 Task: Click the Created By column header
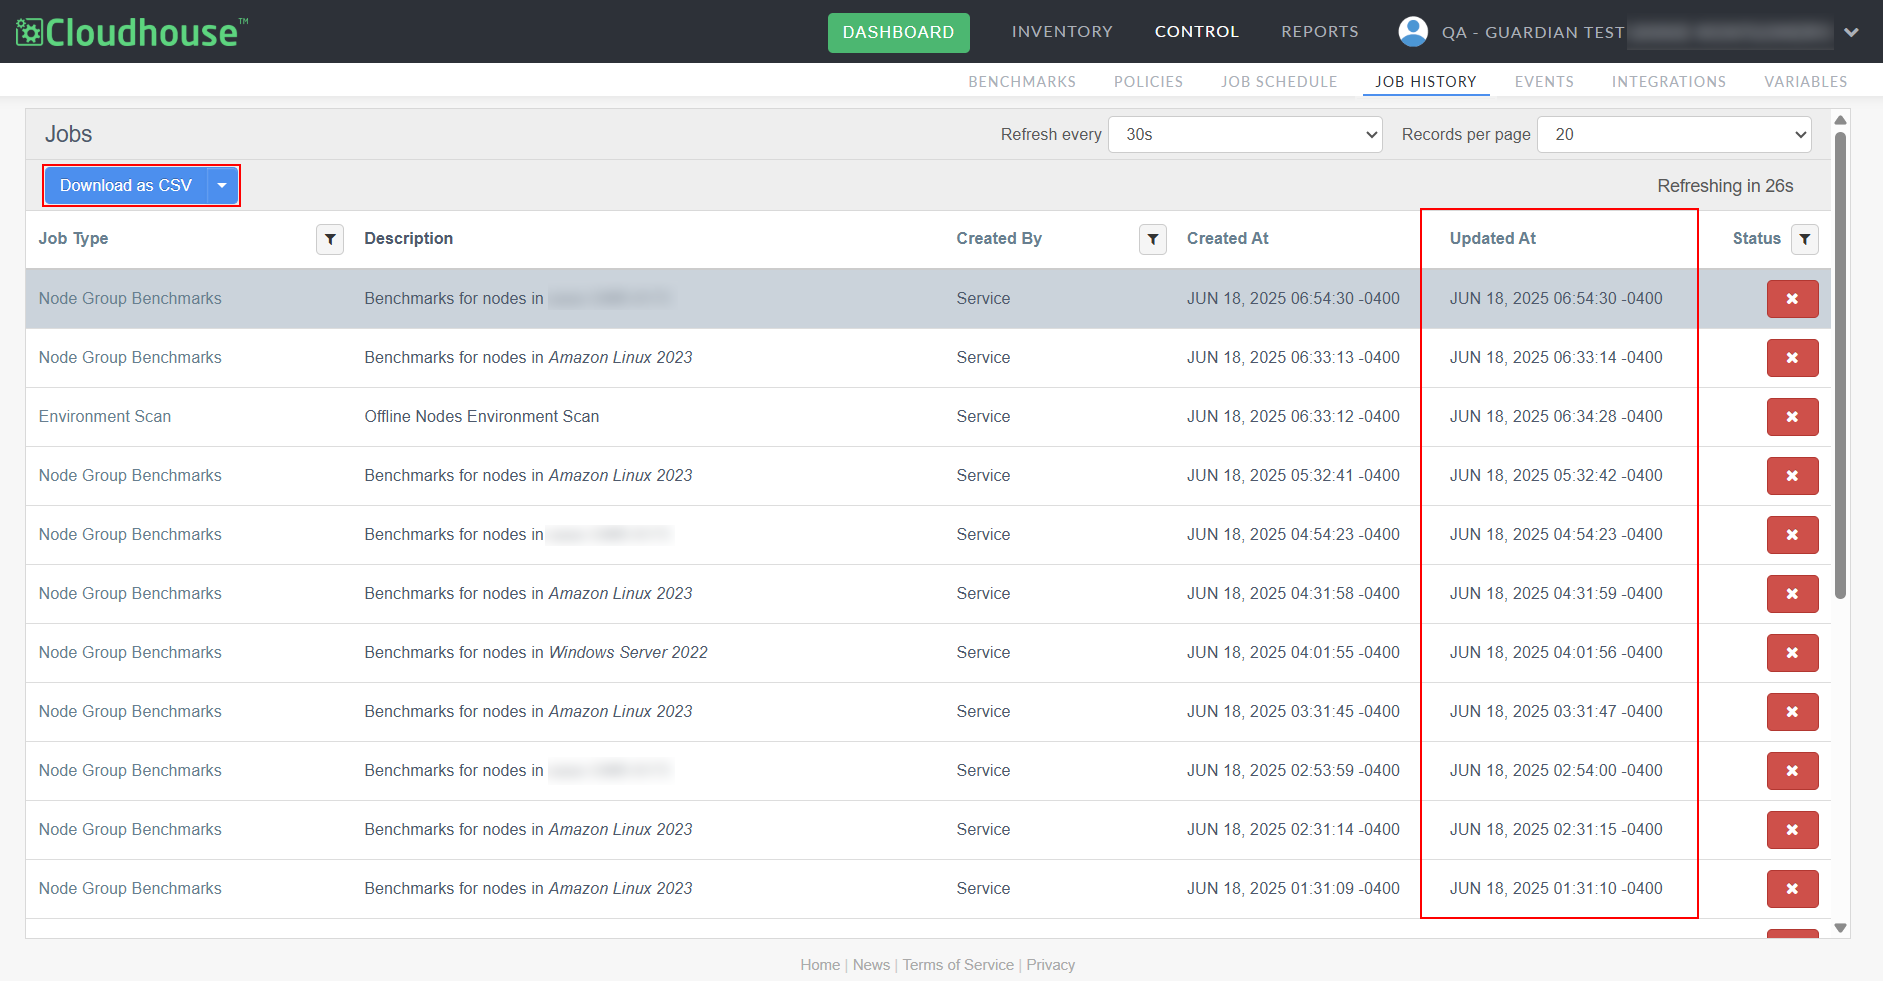(x=999, y=239)
